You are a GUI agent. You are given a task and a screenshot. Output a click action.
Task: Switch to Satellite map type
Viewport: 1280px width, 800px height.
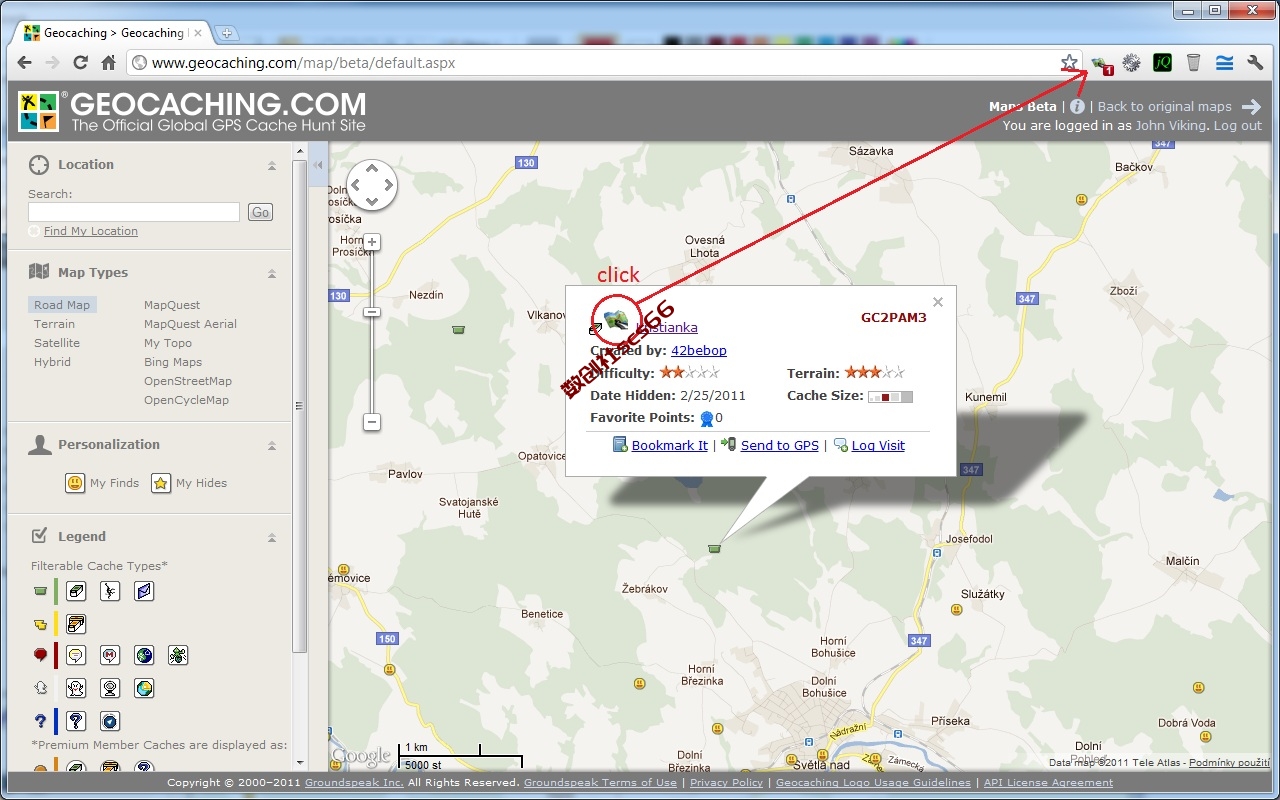(56, 343)
